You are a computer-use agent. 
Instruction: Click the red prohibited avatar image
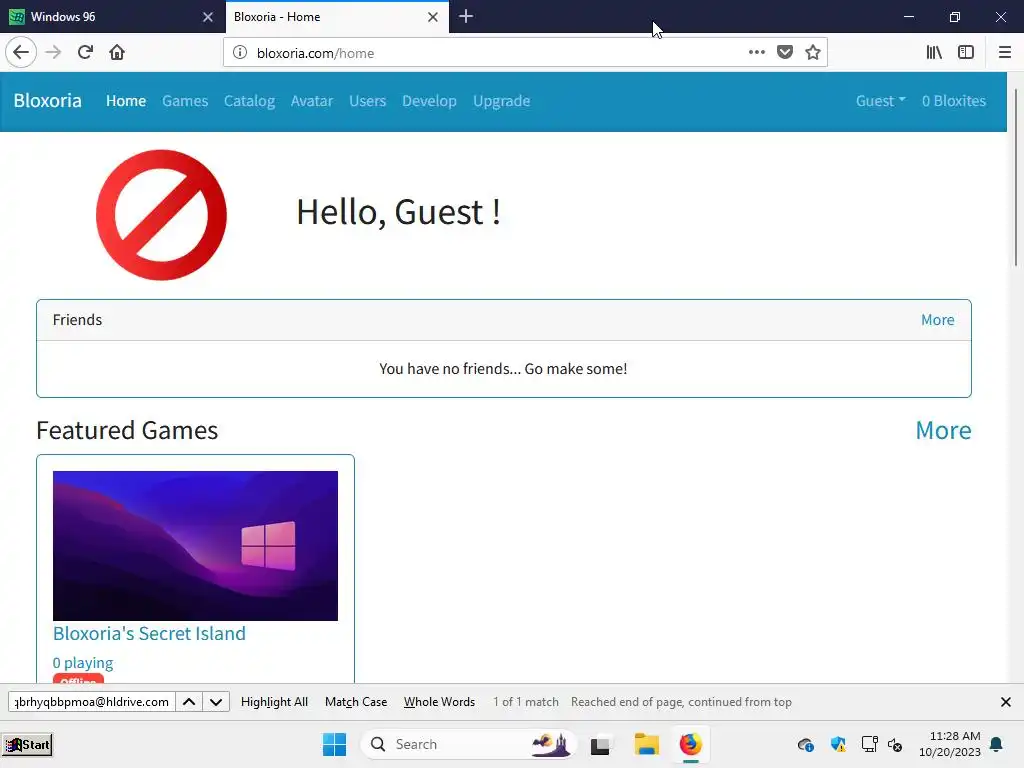(161, 215)
